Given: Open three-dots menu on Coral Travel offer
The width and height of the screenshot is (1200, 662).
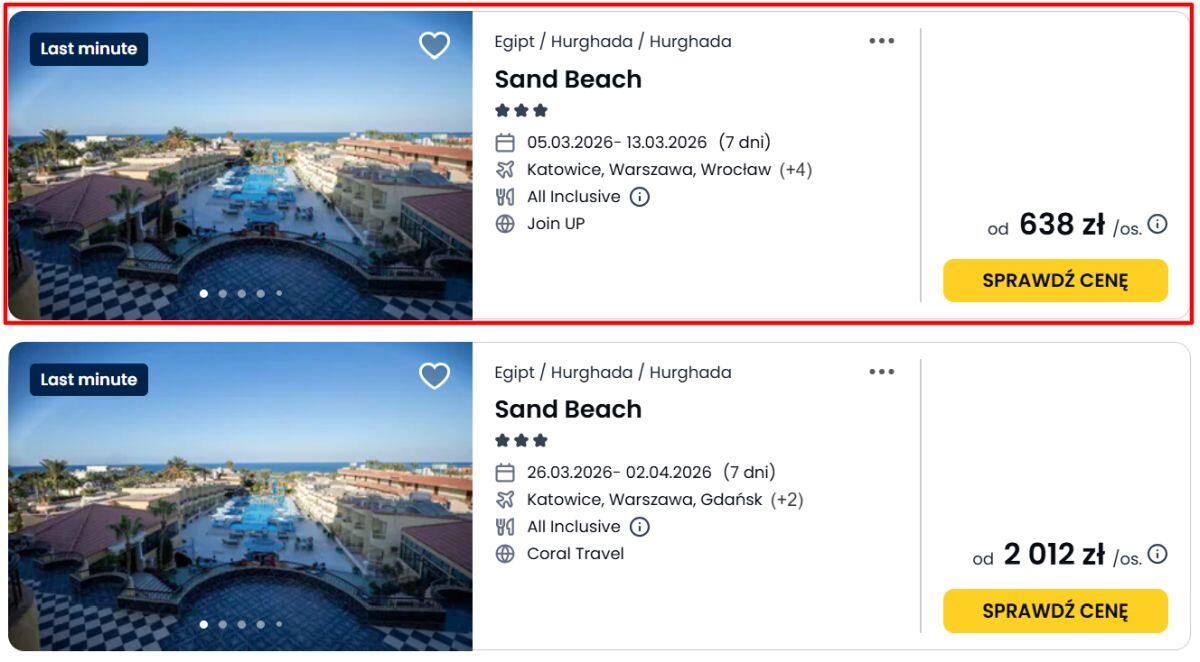Looking at the screenshot, I should pyautogui.click(x=881, y=372).
